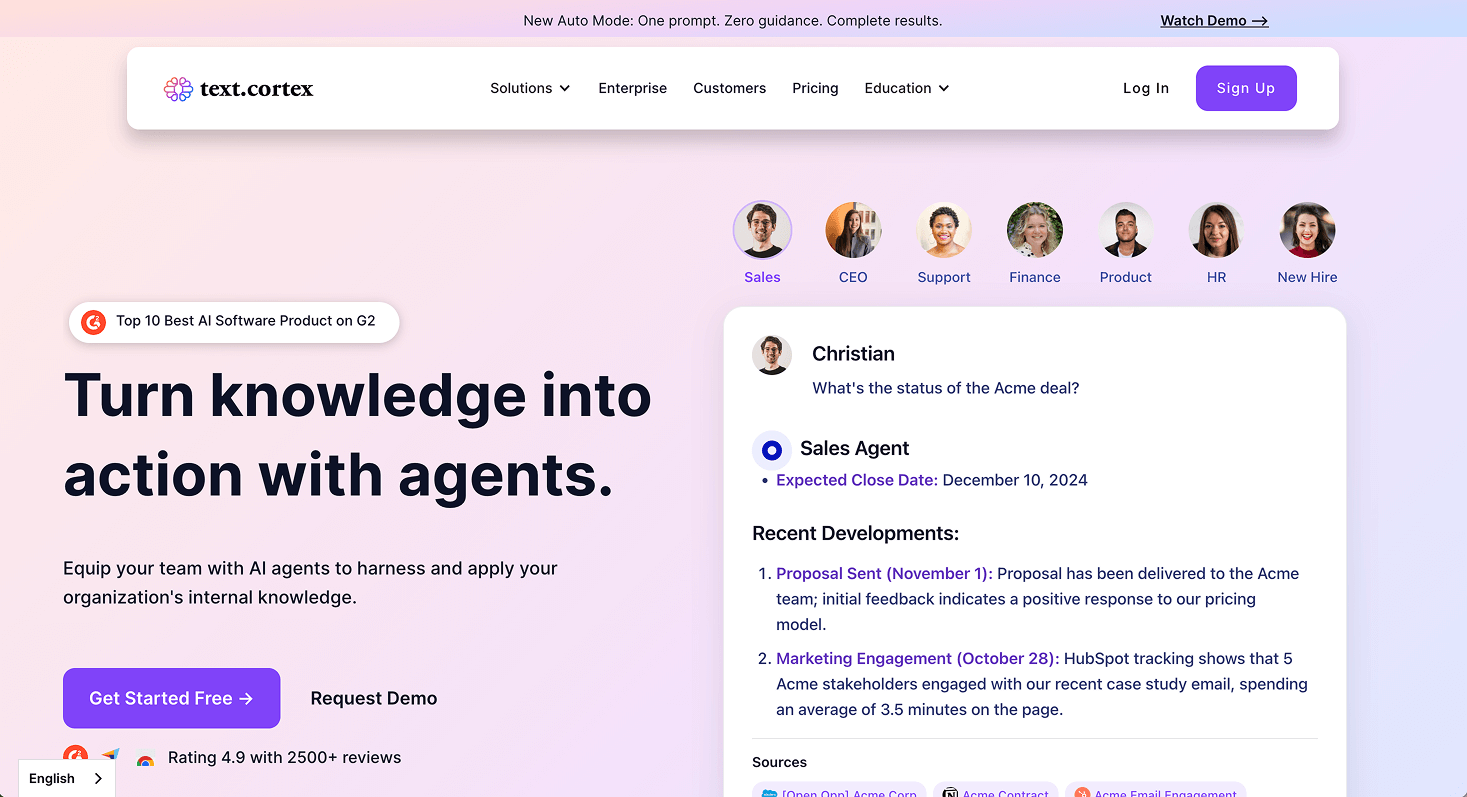1467x797 pixels.
Task: Open the Pricing nav link
Action: [x=815, y=88]
